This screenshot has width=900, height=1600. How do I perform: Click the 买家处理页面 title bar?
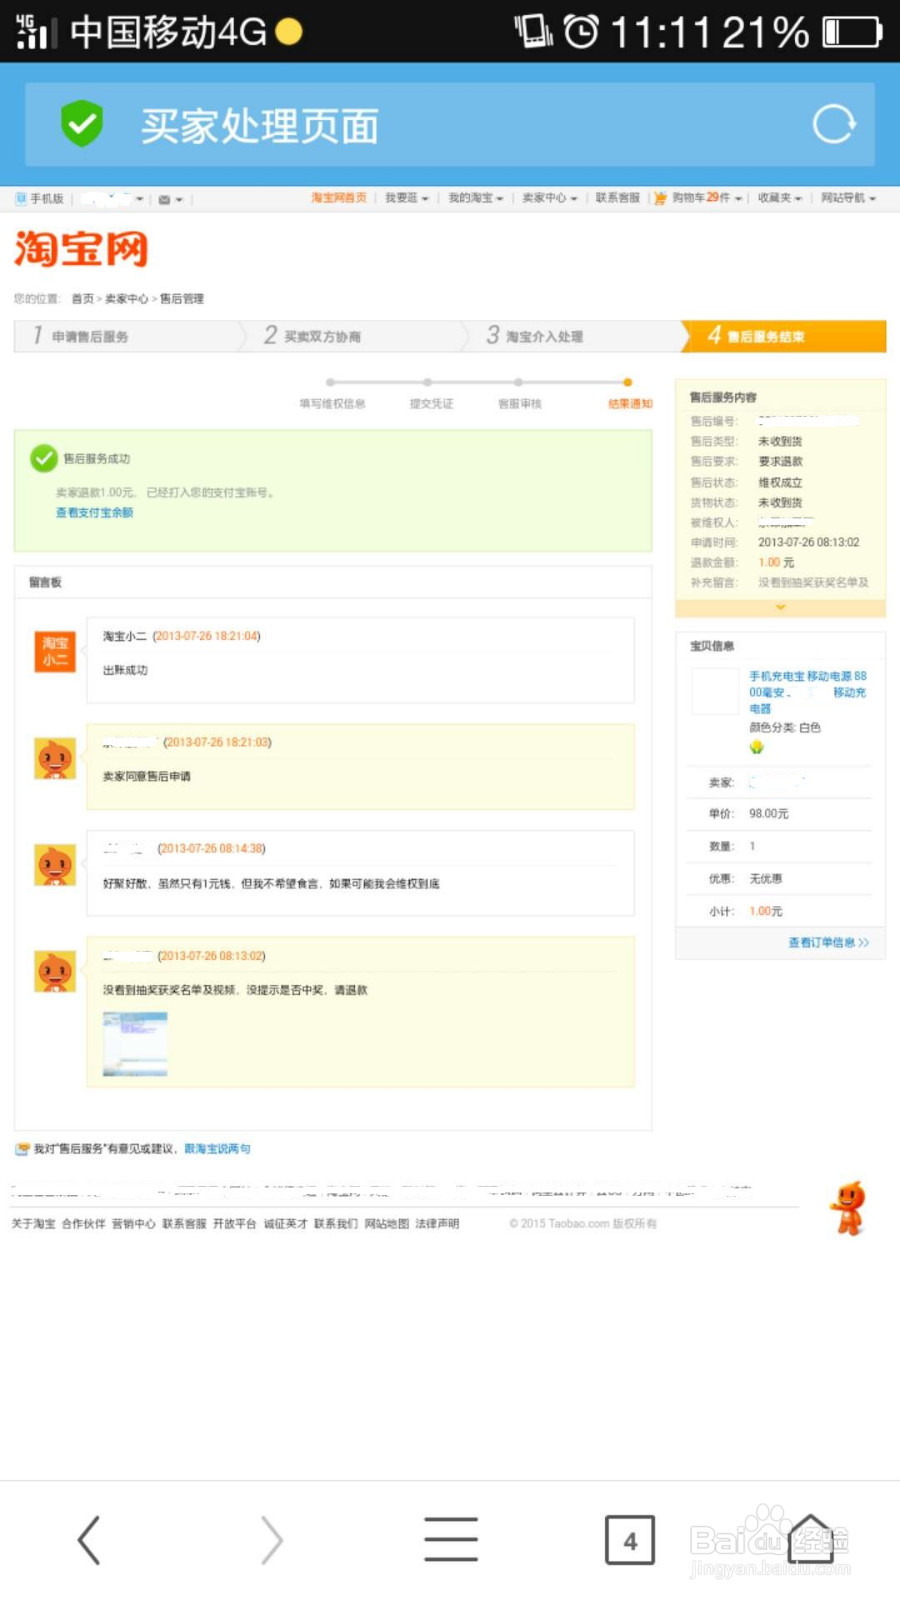450,125
